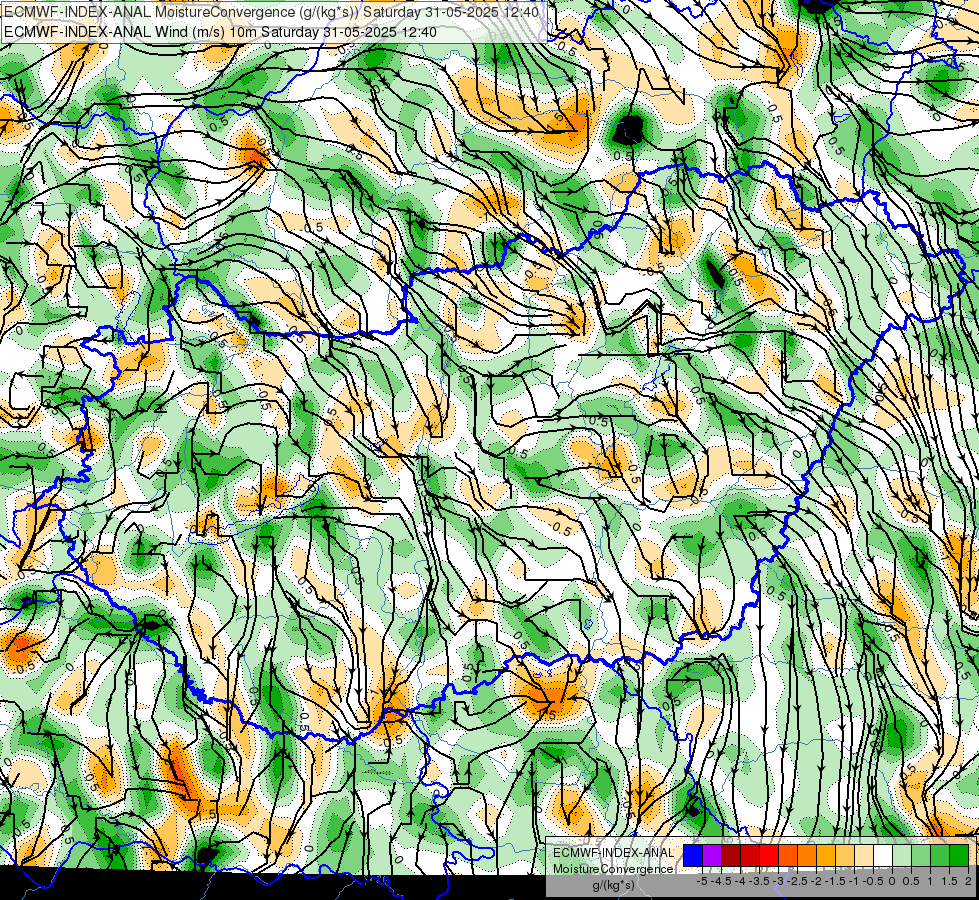This screenshot has height=900, width=979.
Task: Click the '-3' tick label on the legend
Action: coord(778,881)
